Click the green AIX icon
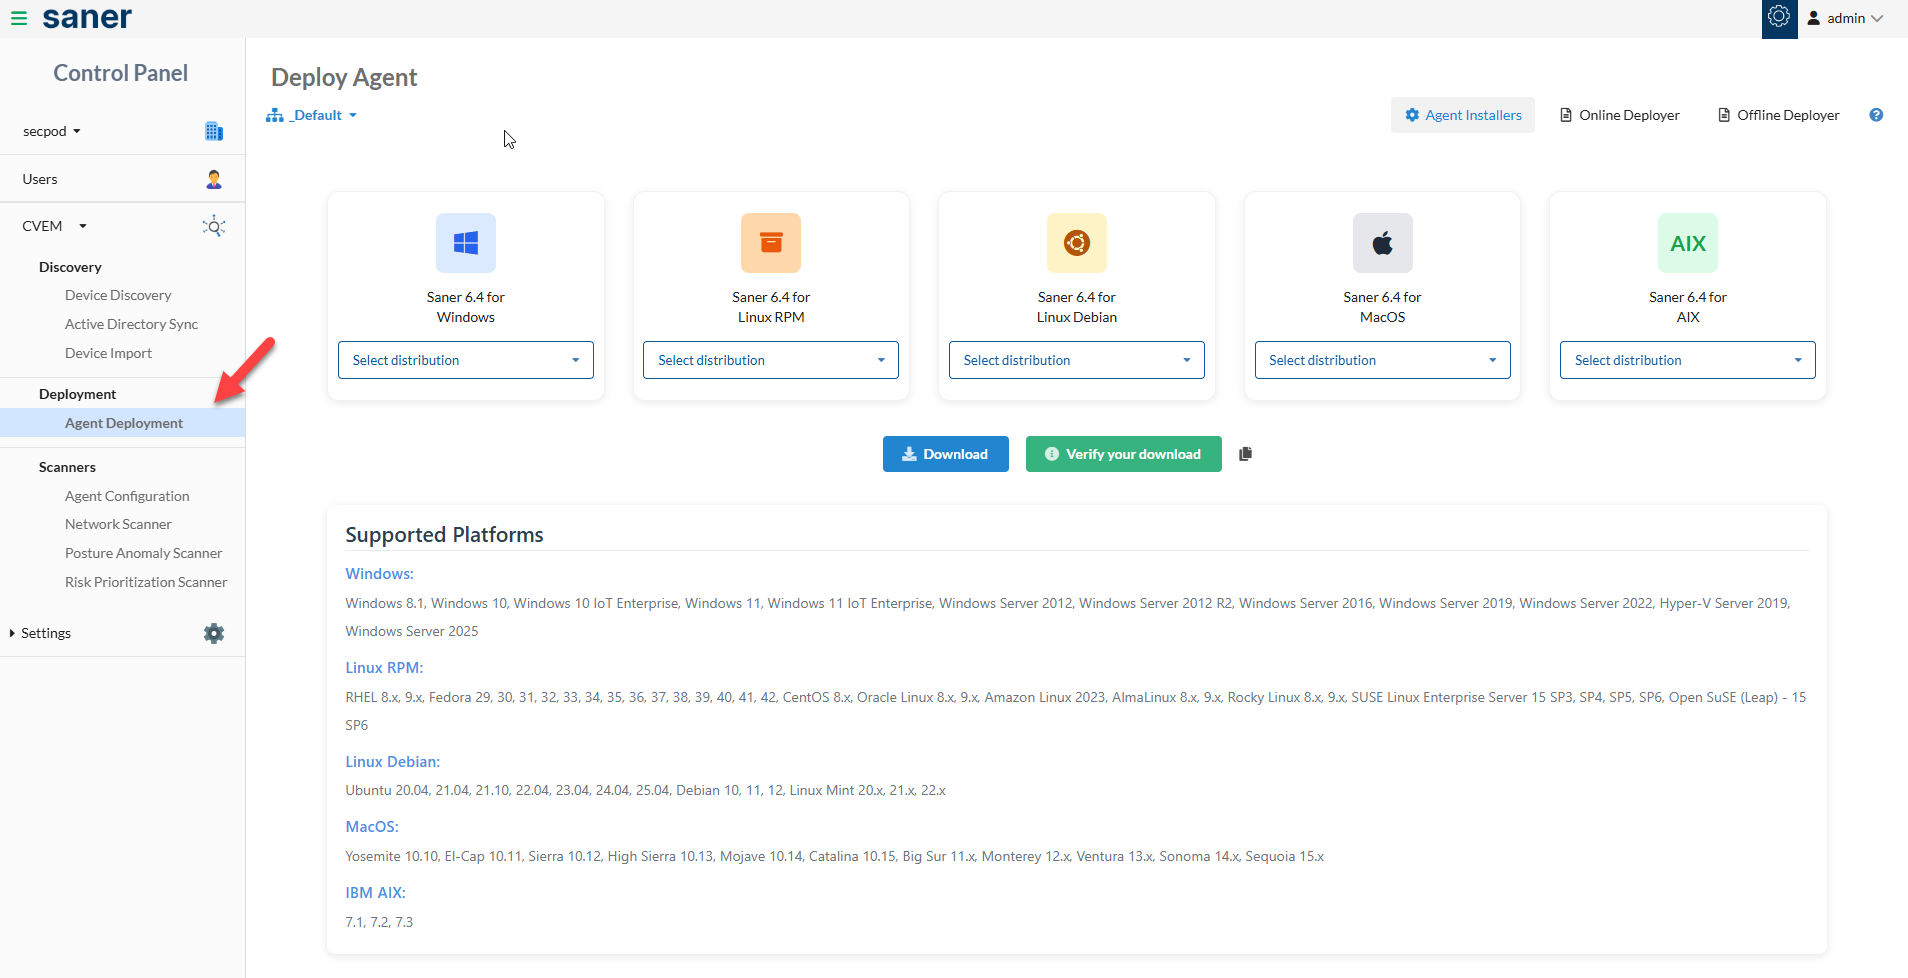 1686,242
